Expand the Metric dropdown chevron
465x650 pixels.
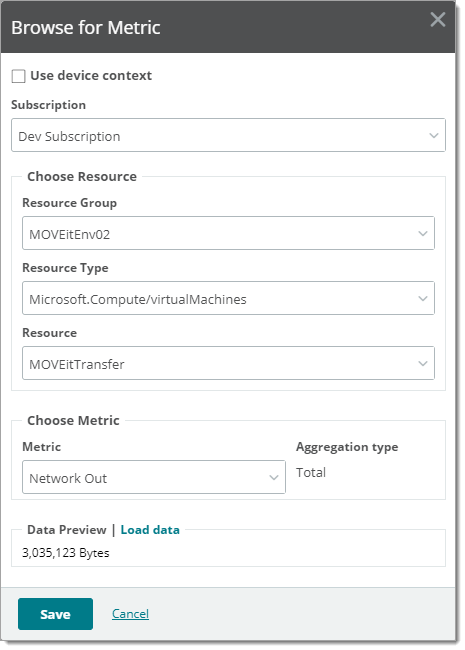coord(274,478)
